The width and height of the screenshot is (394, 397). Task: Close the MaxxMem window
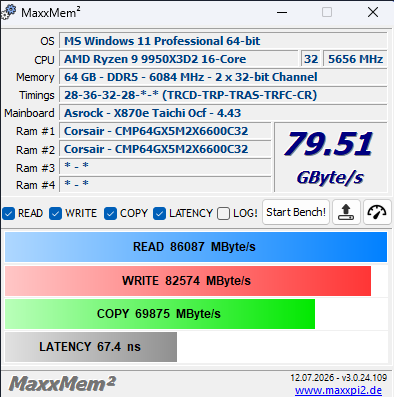(373, 13)
